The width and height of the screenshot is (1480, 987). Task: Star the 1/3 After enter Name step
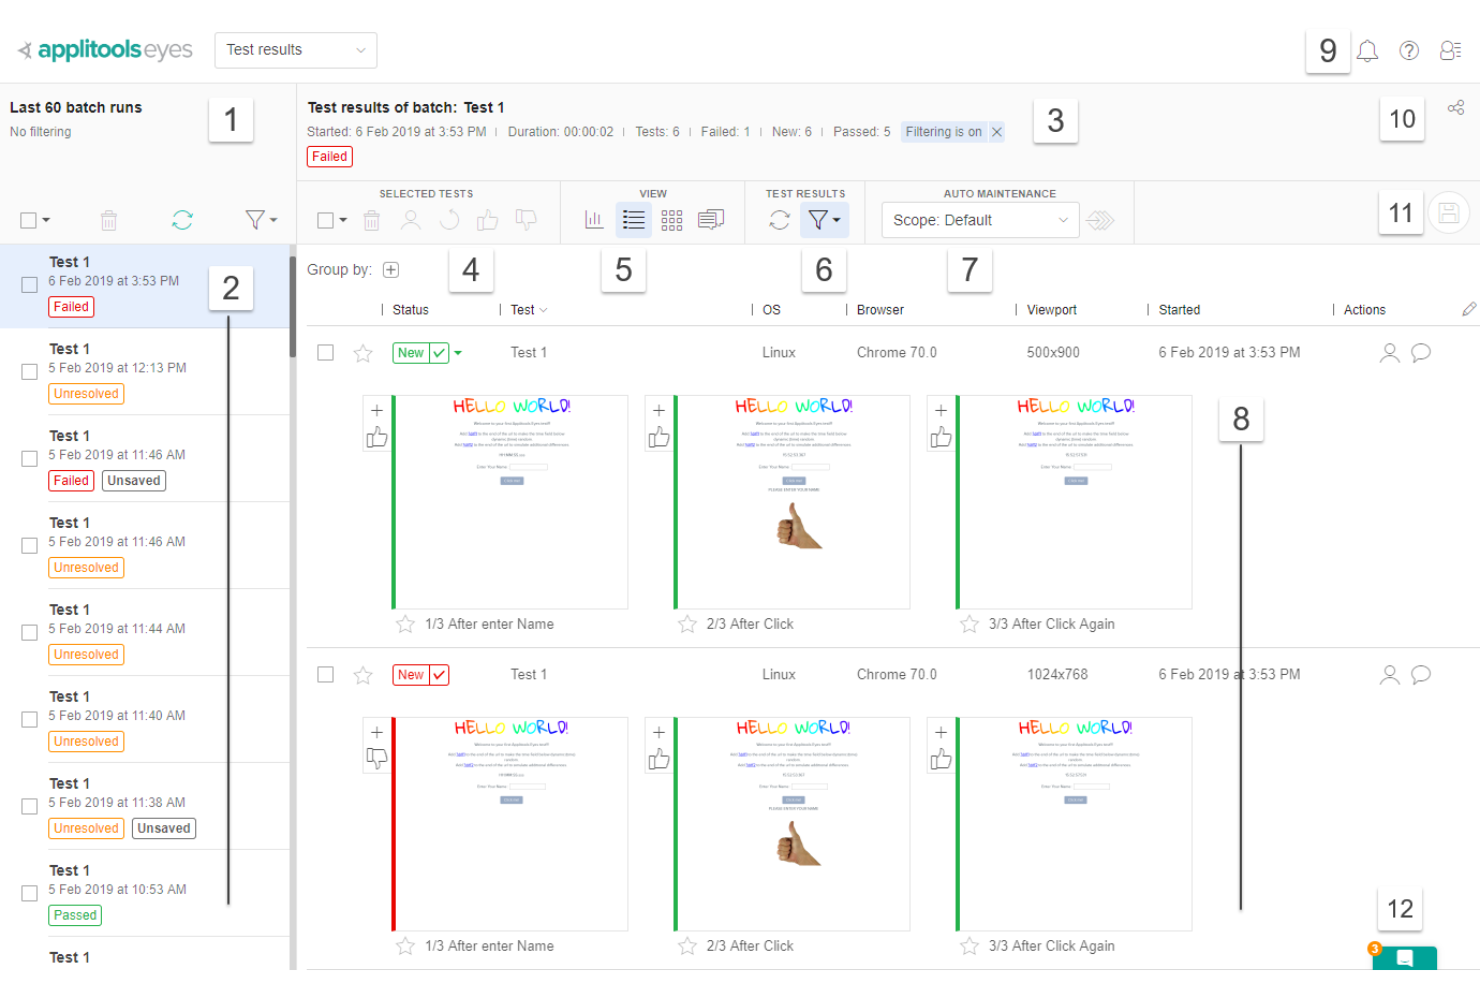405,623
